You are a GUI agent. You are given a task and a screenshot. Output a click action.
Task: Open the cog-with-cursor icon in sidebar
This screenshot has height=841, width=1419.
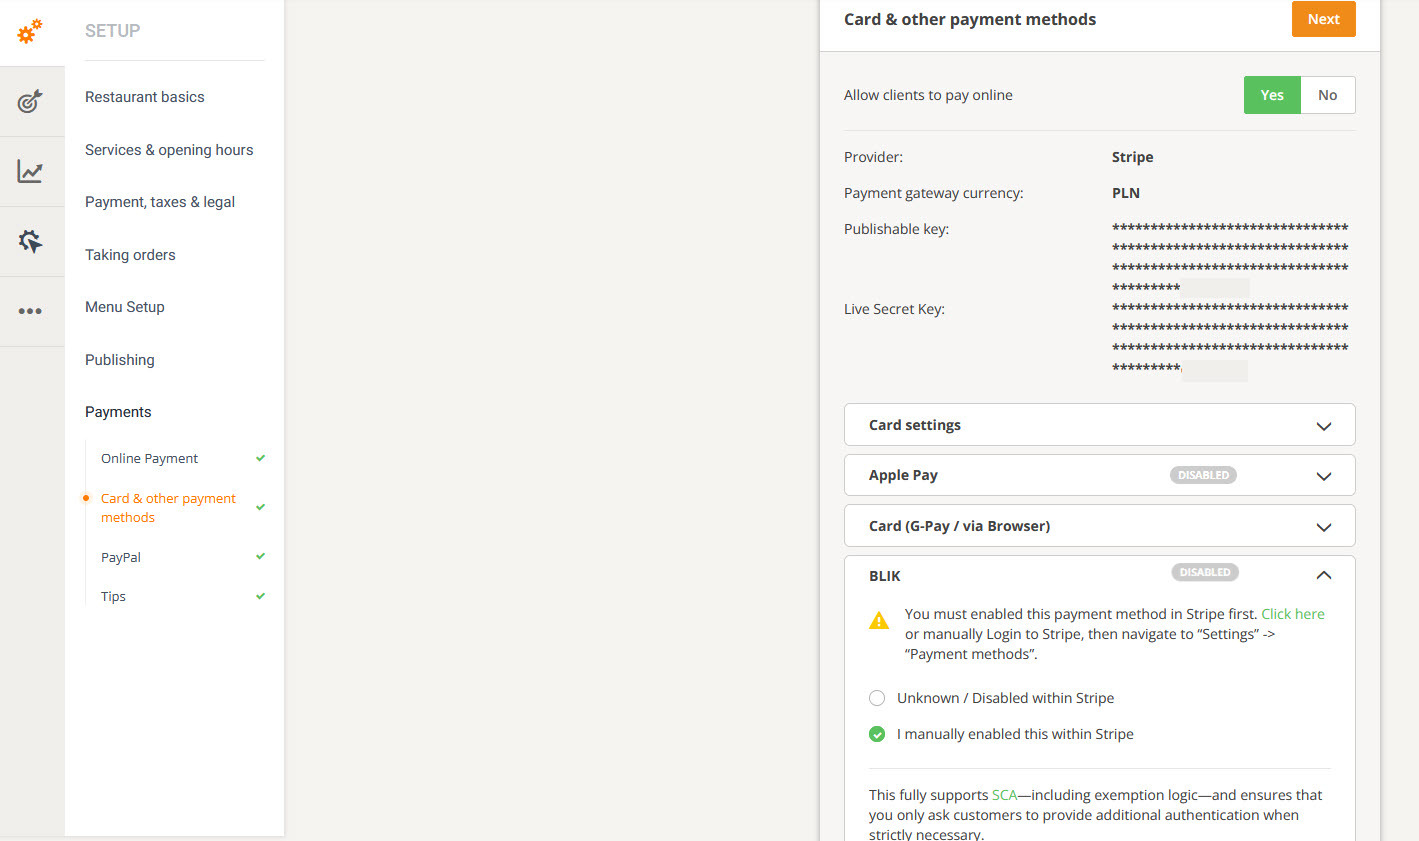30,241
